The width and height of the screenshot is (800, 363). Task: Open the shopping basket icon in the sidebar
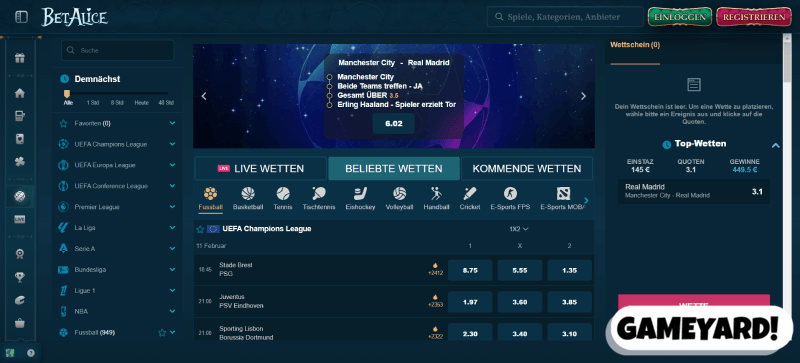point(20,323)
